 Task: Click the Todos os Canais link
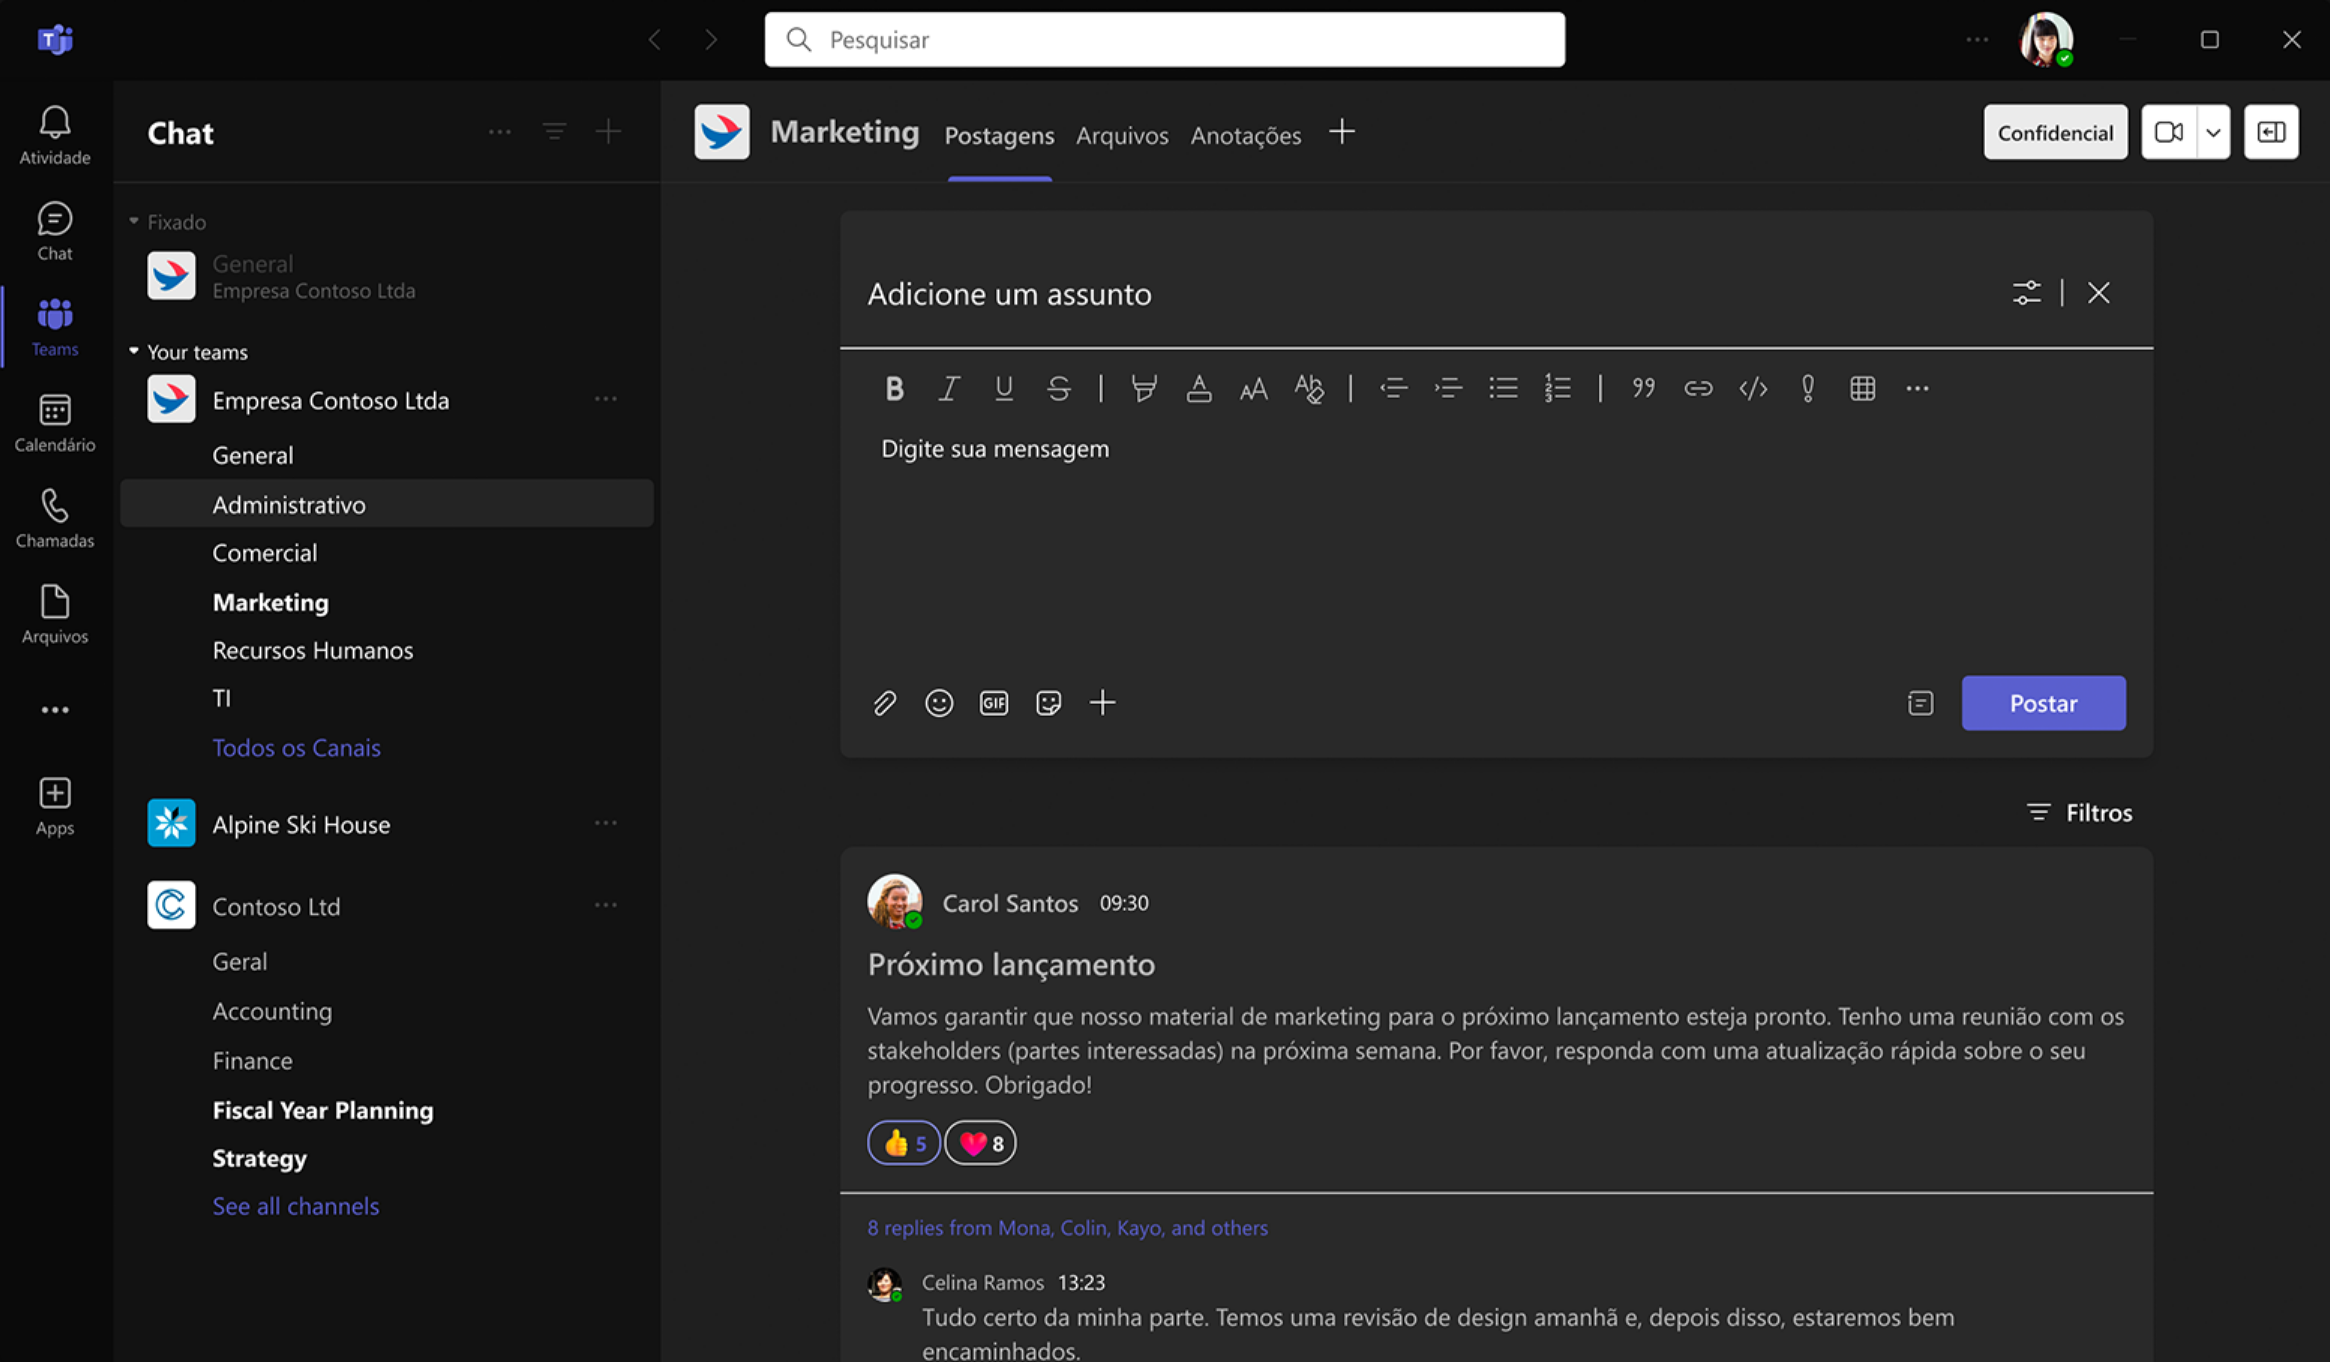(296, 747)
